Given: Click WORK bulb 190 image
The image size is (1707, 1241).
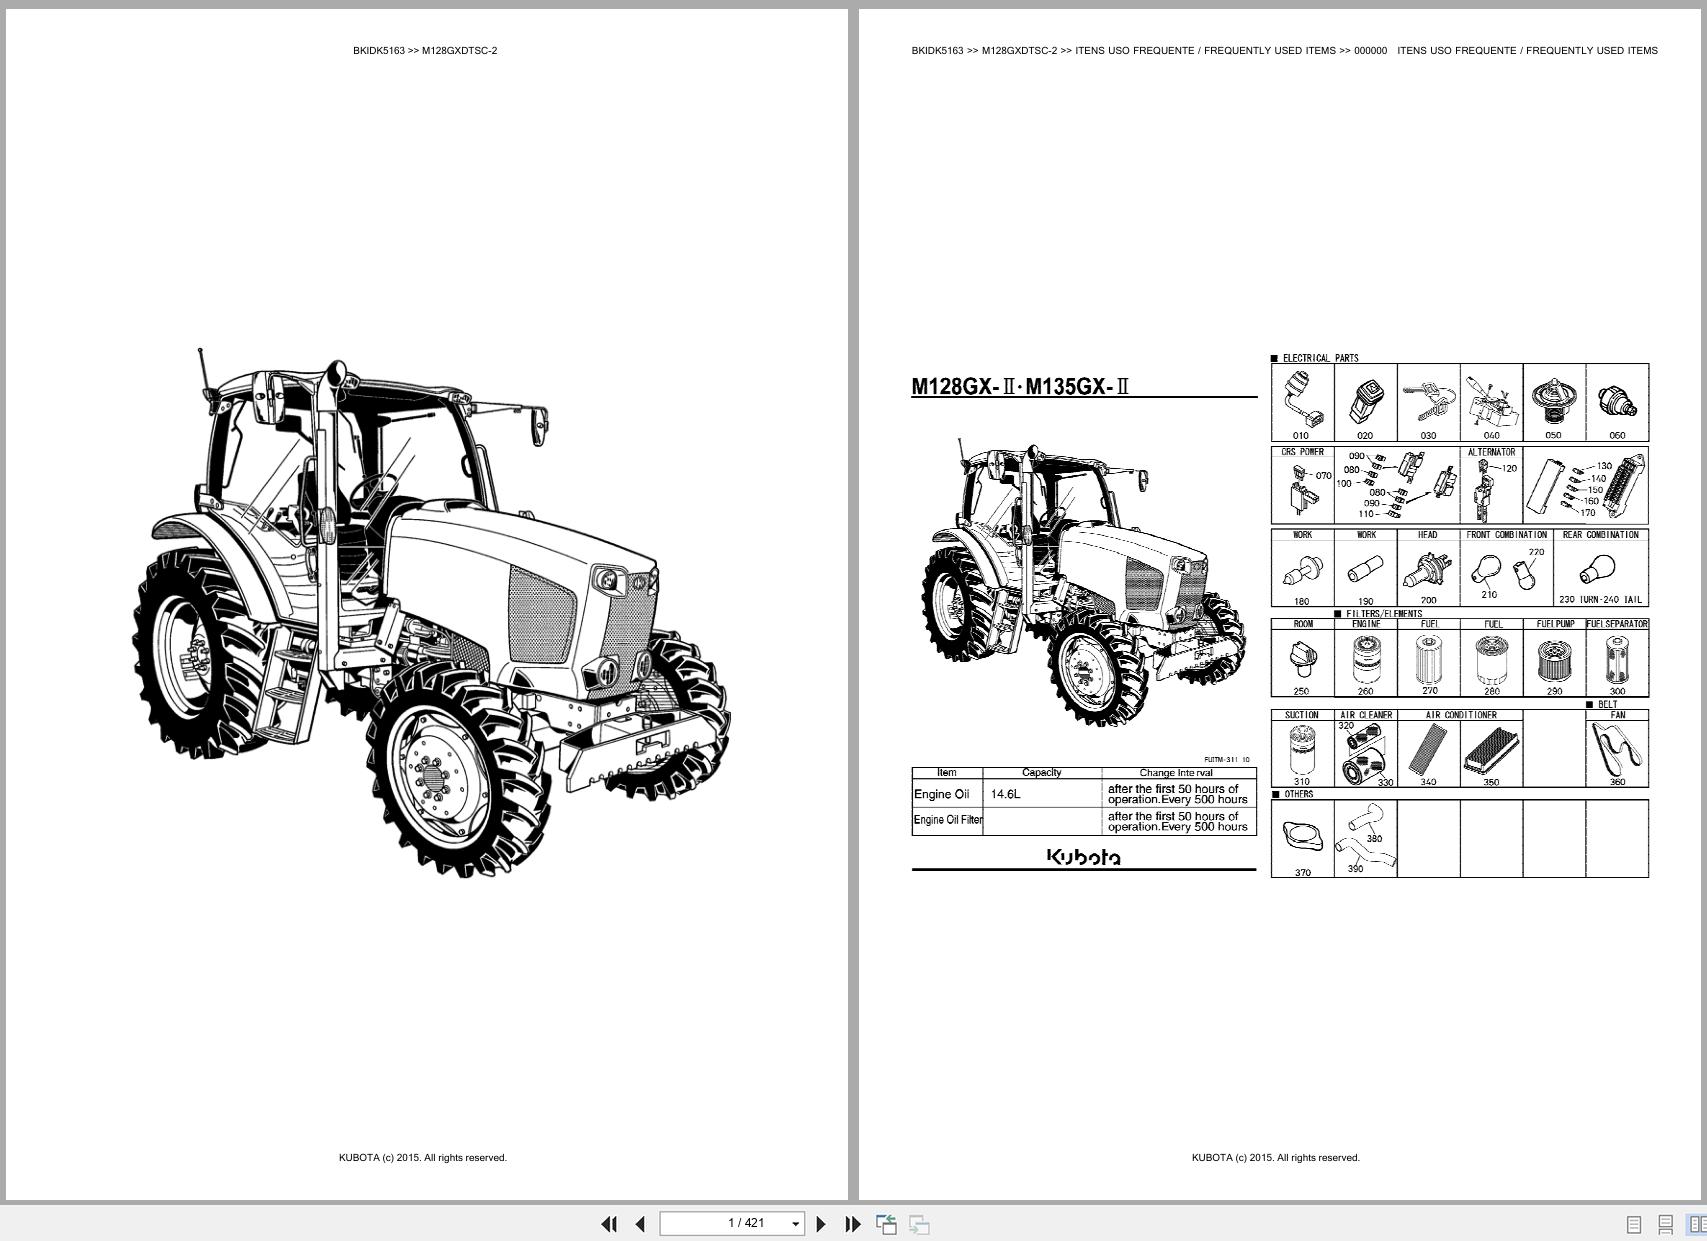Looking at the screenshot, I should [x=1365, y=568].
